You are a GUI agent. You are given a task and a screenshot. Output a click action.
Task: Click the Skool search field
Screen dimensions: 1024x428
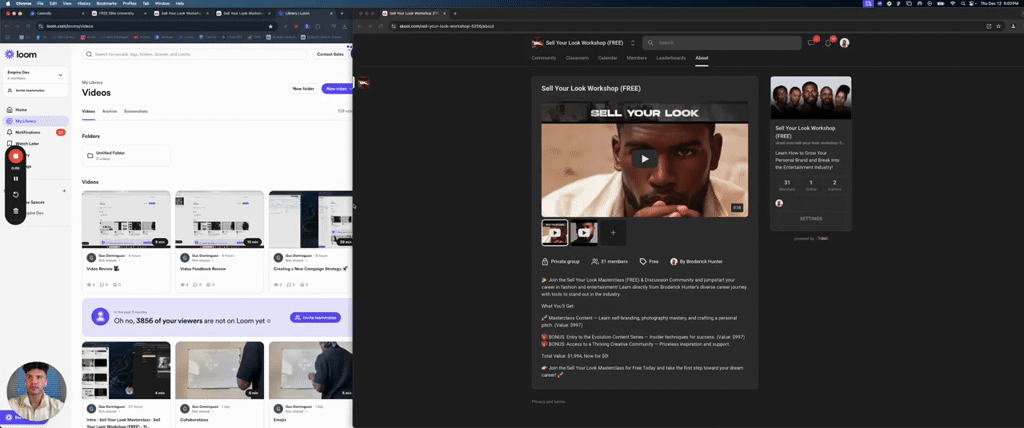point(722,43)
